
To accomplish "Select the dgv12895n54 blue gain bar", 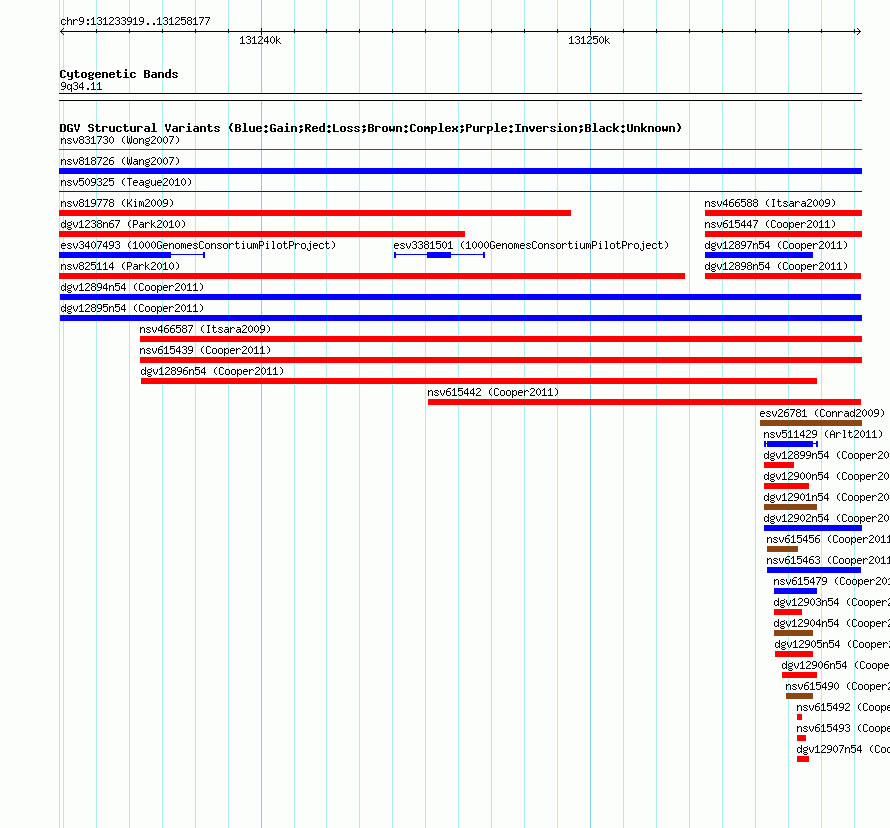I will click(x=460, y=318).
